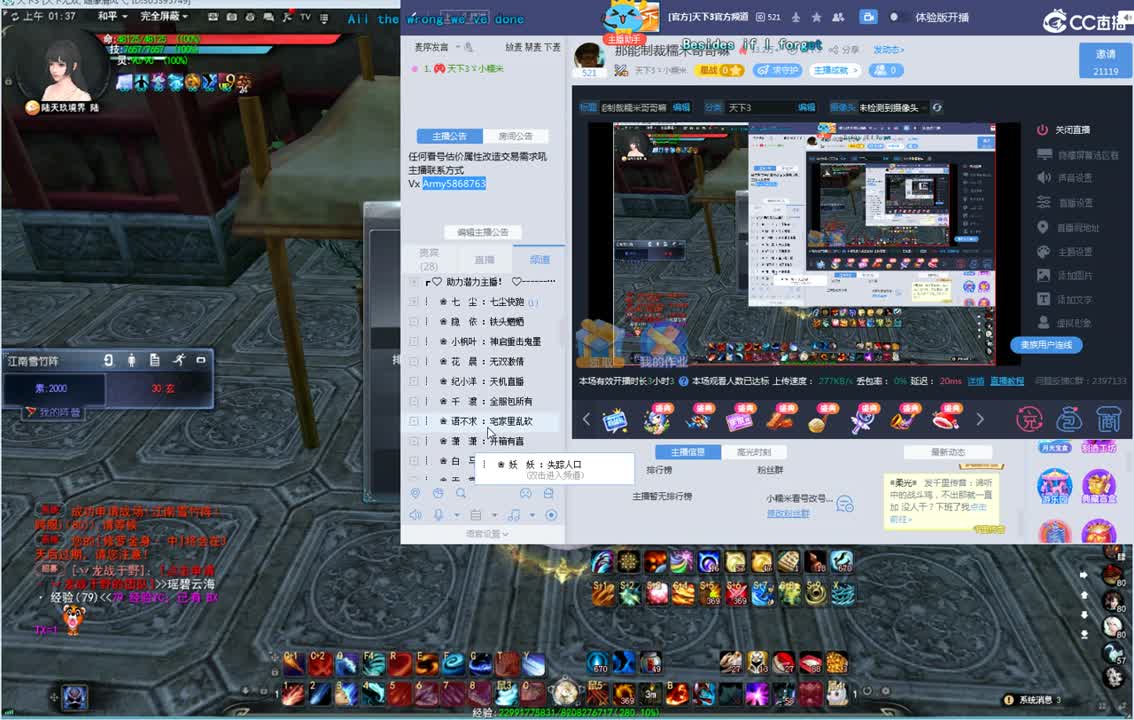Screen dimensions: 1134x720
Task: Click the speaker volume icon in voice toolbar
Action: pyautogui.click(x=415, y=515)
